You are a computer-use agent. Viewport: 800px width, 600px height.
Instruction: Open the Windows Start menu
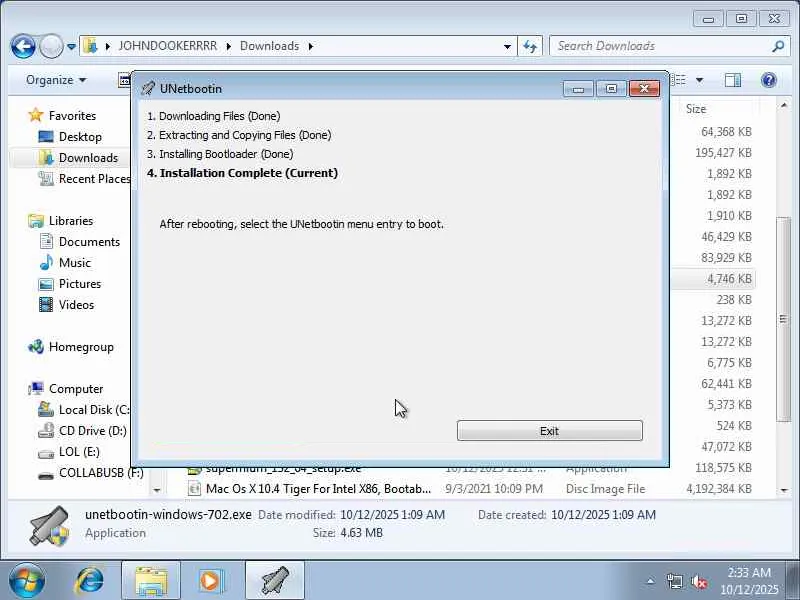pos(27,580)
